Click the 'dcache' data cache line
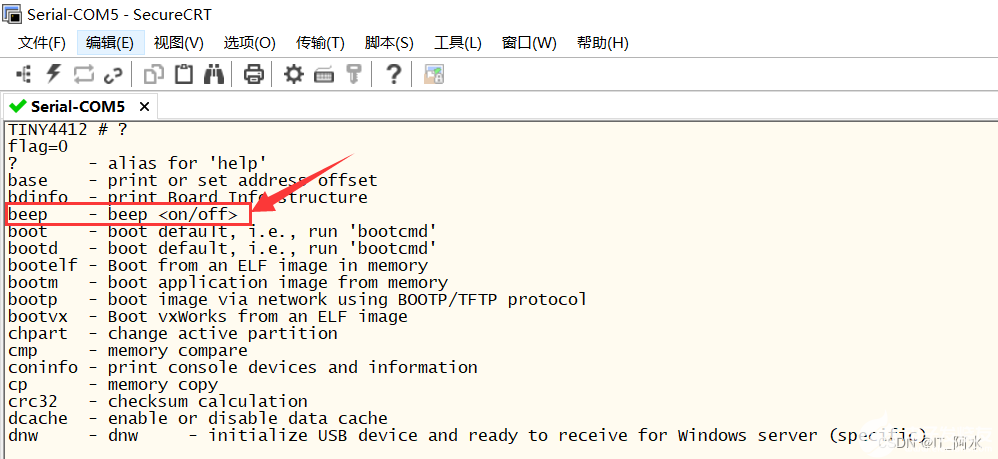This screenshot has height=459, width=998. click(197, 418)
